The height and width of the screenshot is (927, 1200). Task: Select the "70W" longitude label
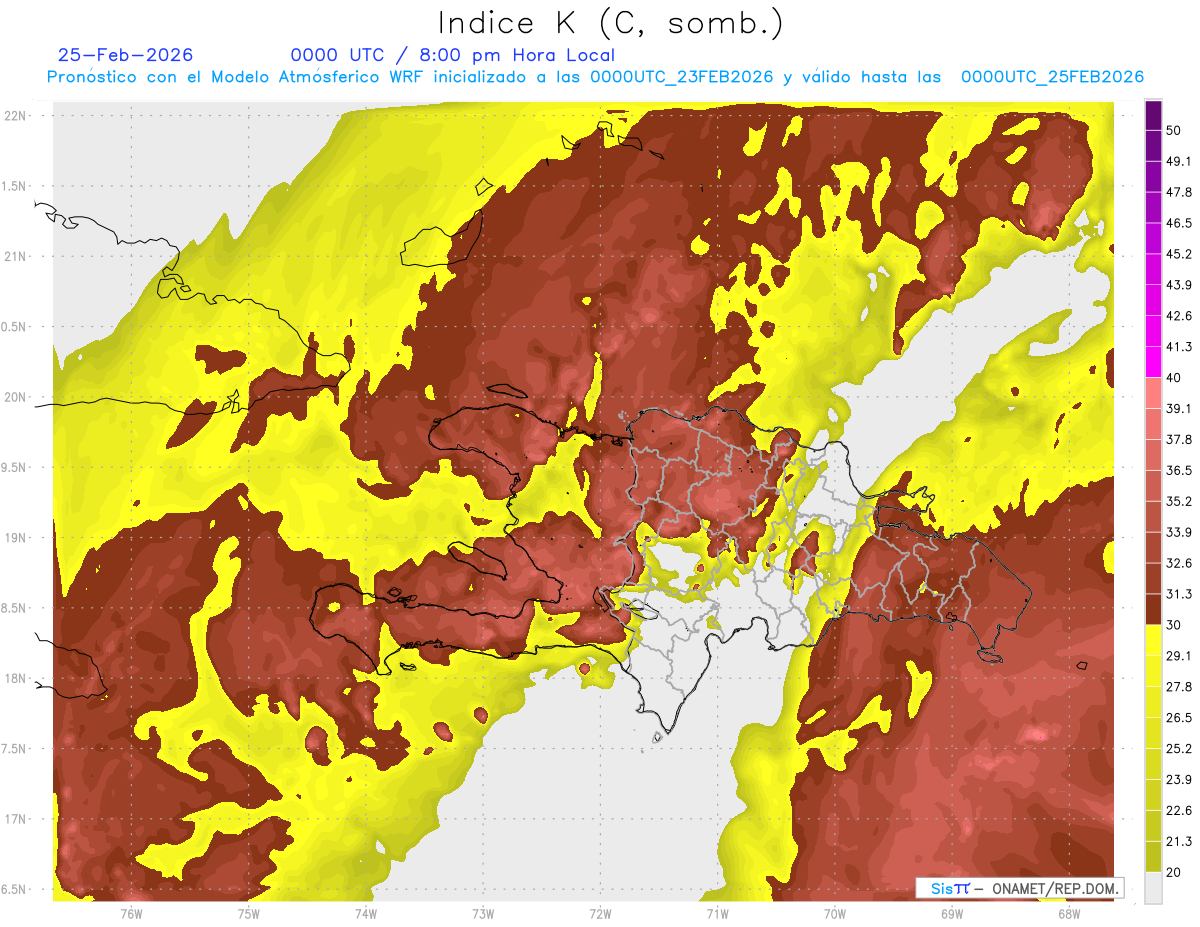click(834, 913)
